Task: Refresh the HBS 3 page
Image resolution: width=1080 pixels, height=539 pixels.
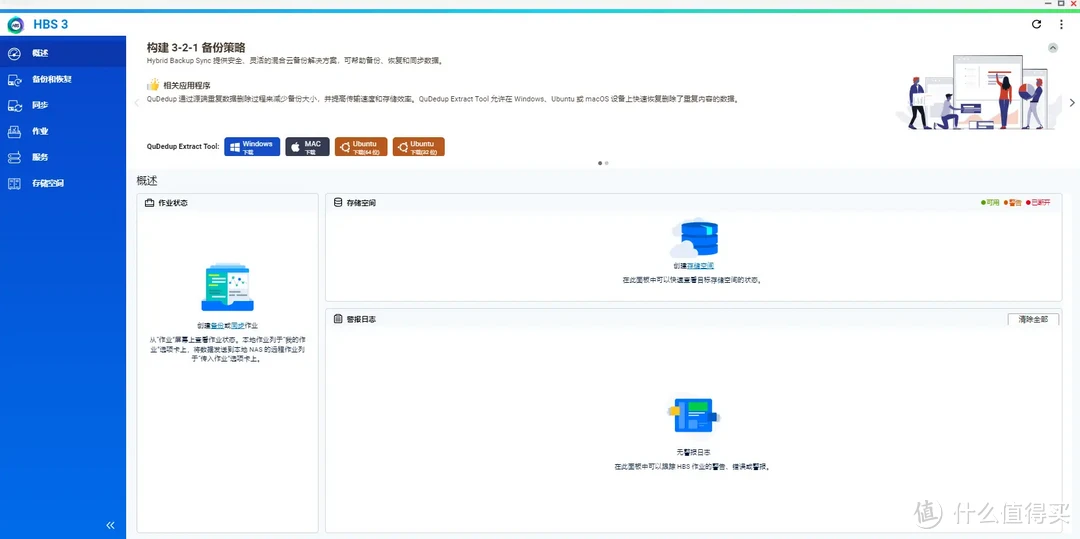Action: tap(1037, 25)
